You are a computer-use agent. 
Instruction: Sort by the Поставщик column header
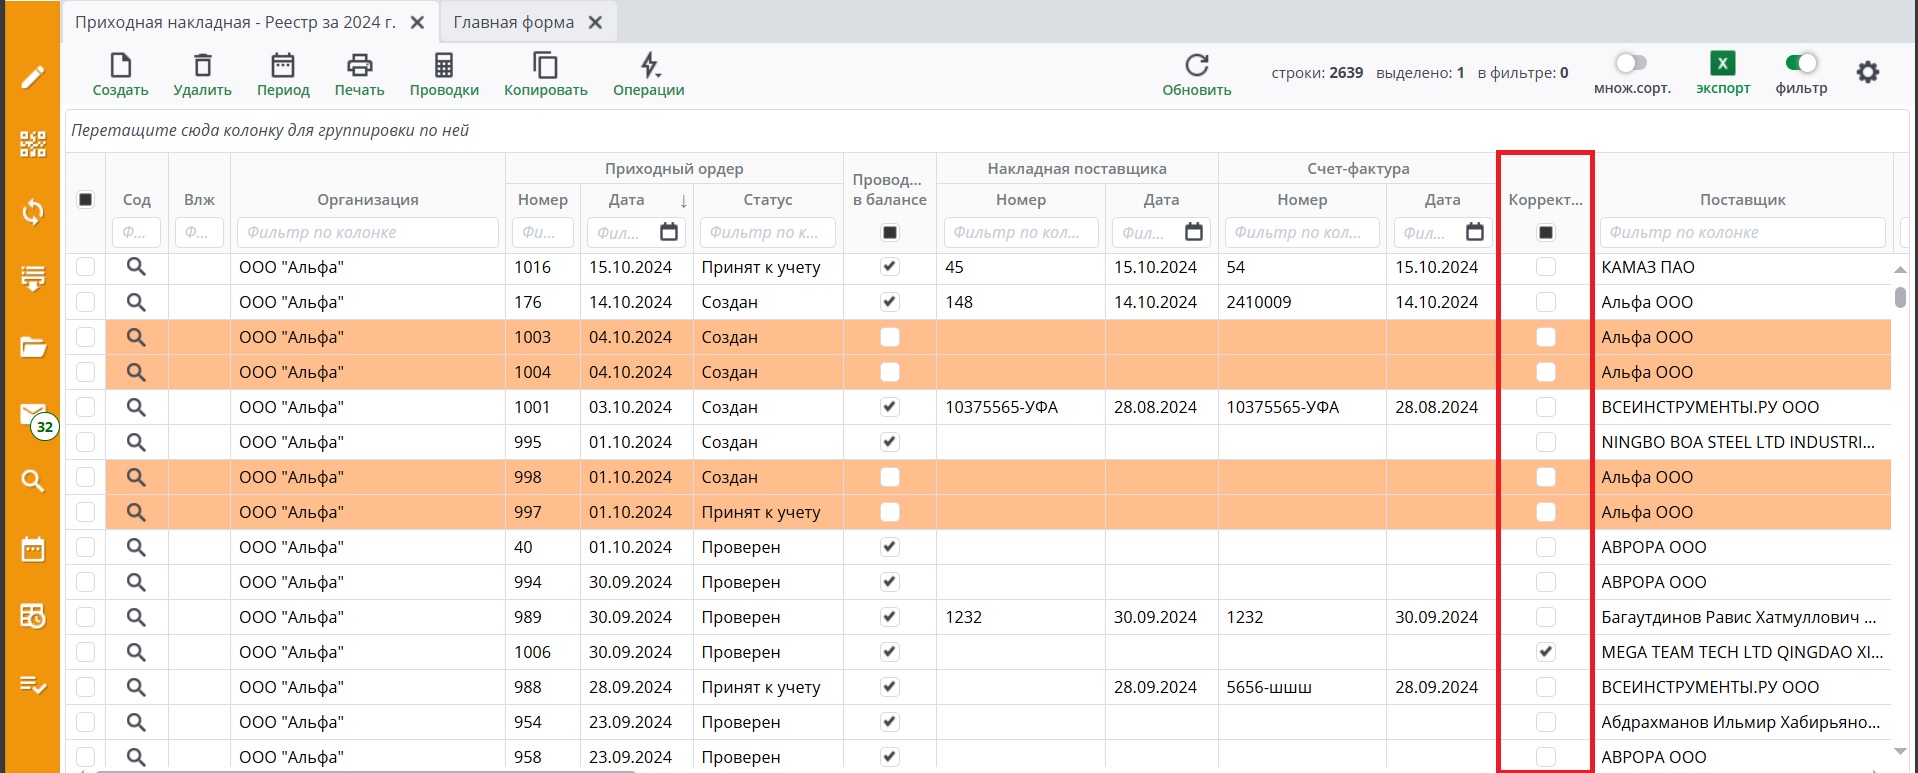click(1742, 200)
